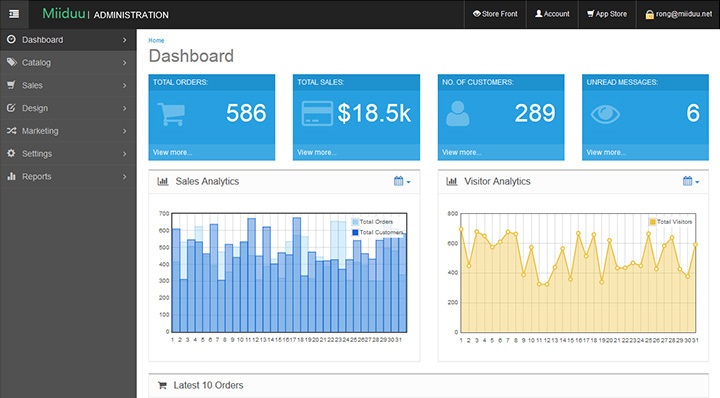Image resolution: width=720 pixels, height=398 pixels.
Task: Click the Catalog tags icon
Action: click(11, 62)
